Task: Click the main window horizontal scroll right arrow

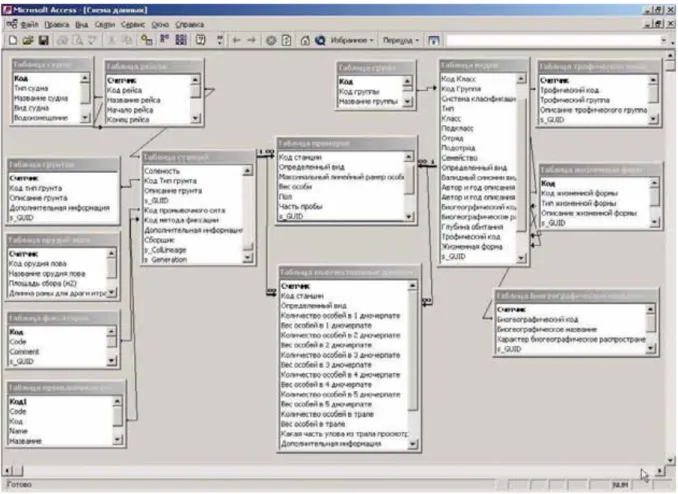Action: pyautogui.click(x=659, y=470)
